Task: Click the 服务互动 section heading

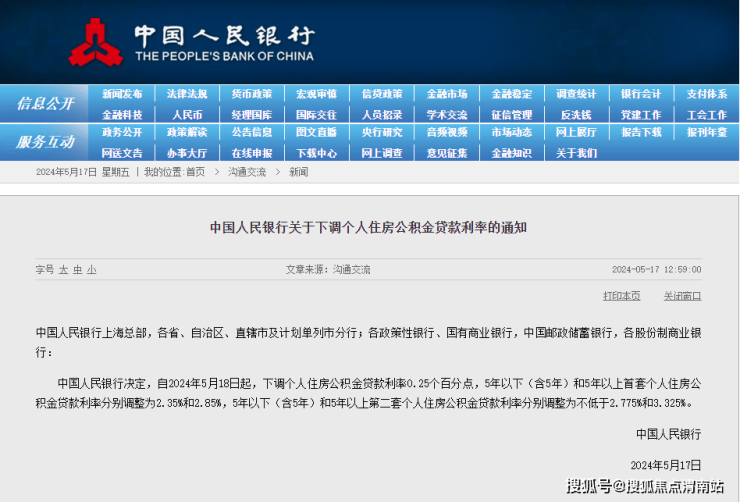Action: (x=45, y=142)
